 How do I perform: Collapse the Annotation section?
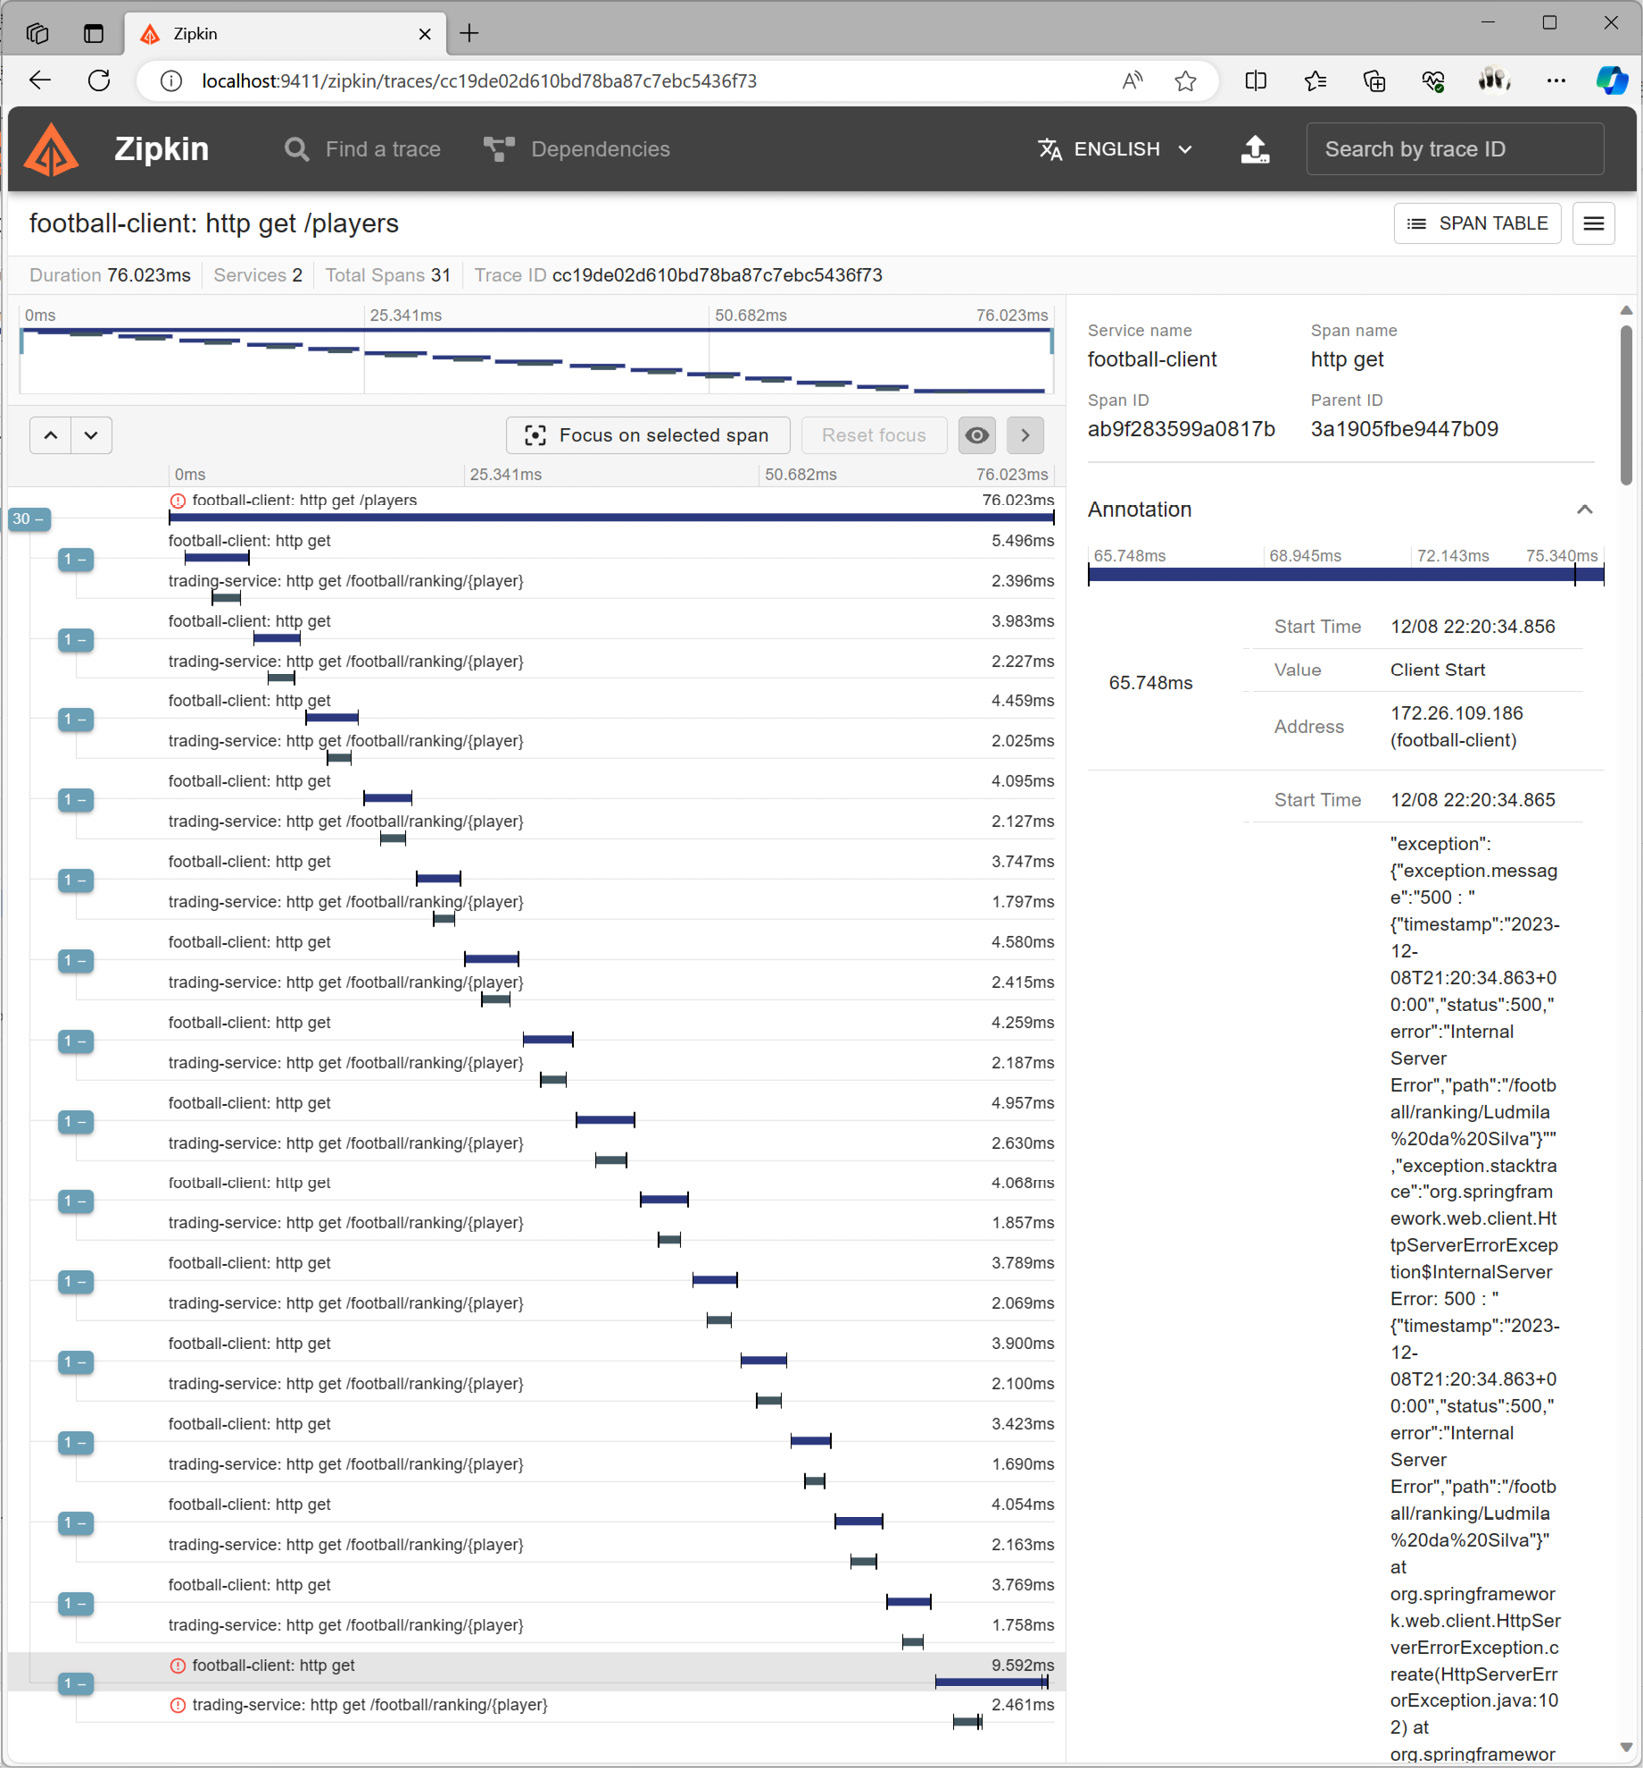(1584, 509)
